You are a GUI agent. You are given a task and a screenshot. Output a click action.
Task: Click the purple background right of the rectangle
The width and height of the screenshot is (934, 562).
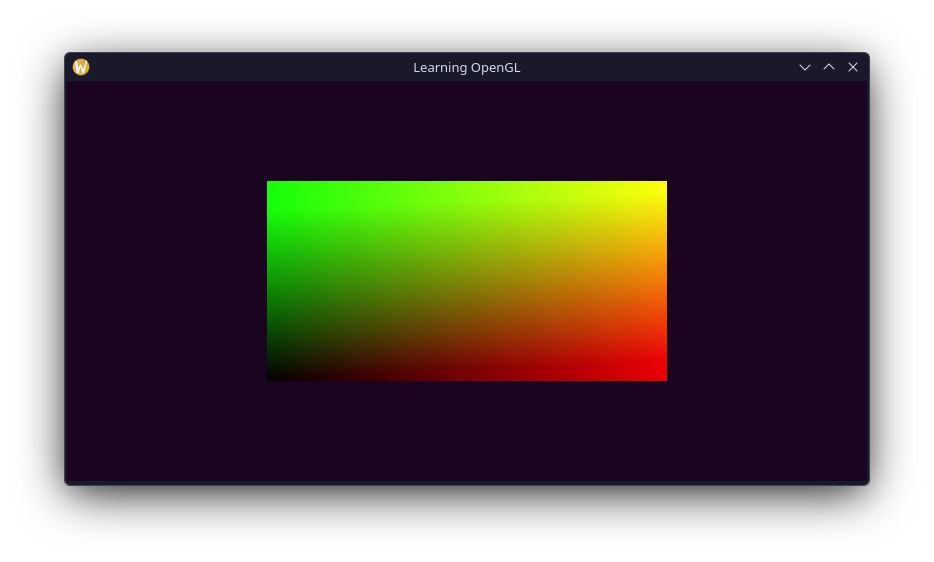click(767, 281)
